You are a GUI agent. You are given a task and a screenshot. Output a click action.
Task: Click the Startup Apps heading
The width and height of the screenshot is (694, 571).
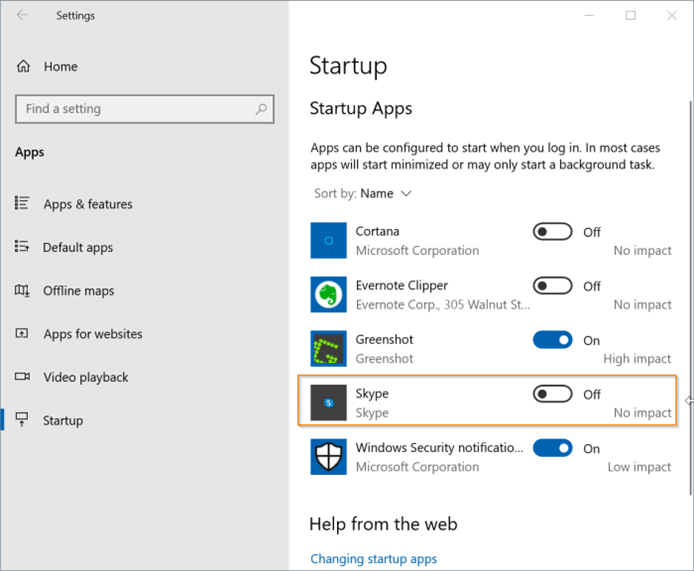click(x=361, y=108)
